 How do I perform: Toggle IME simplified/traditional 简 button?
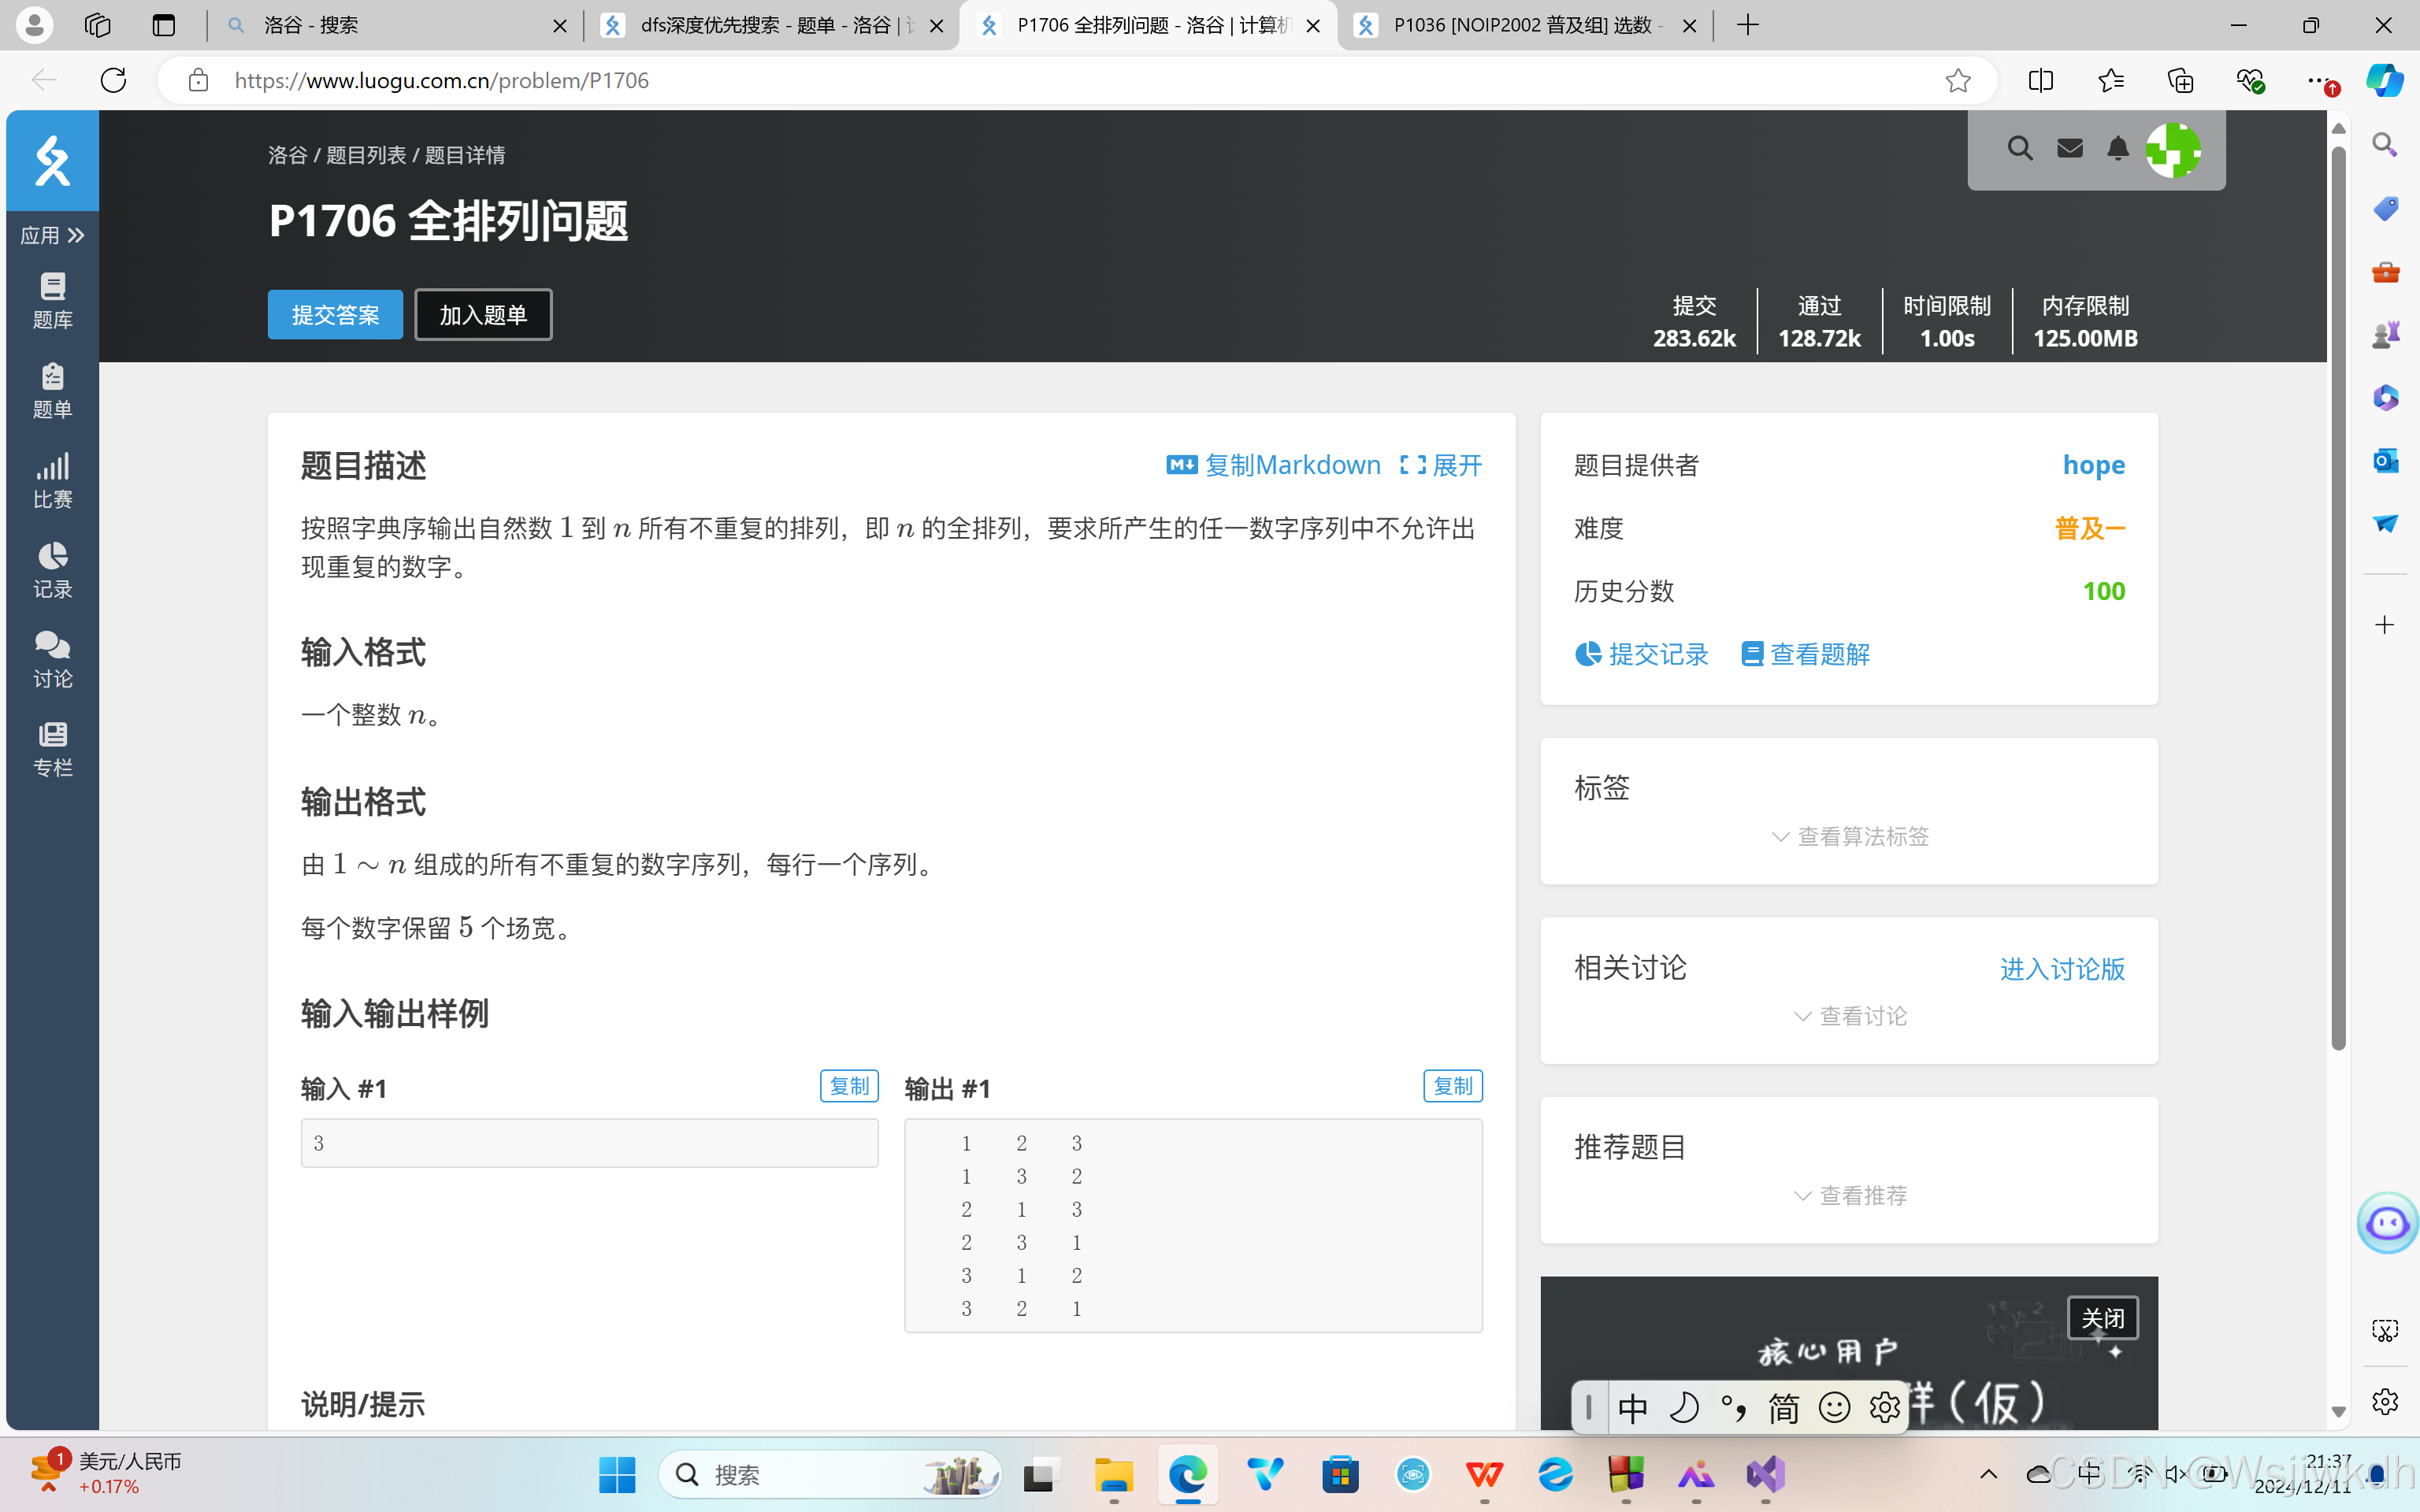click(x=1783, y=1408)
